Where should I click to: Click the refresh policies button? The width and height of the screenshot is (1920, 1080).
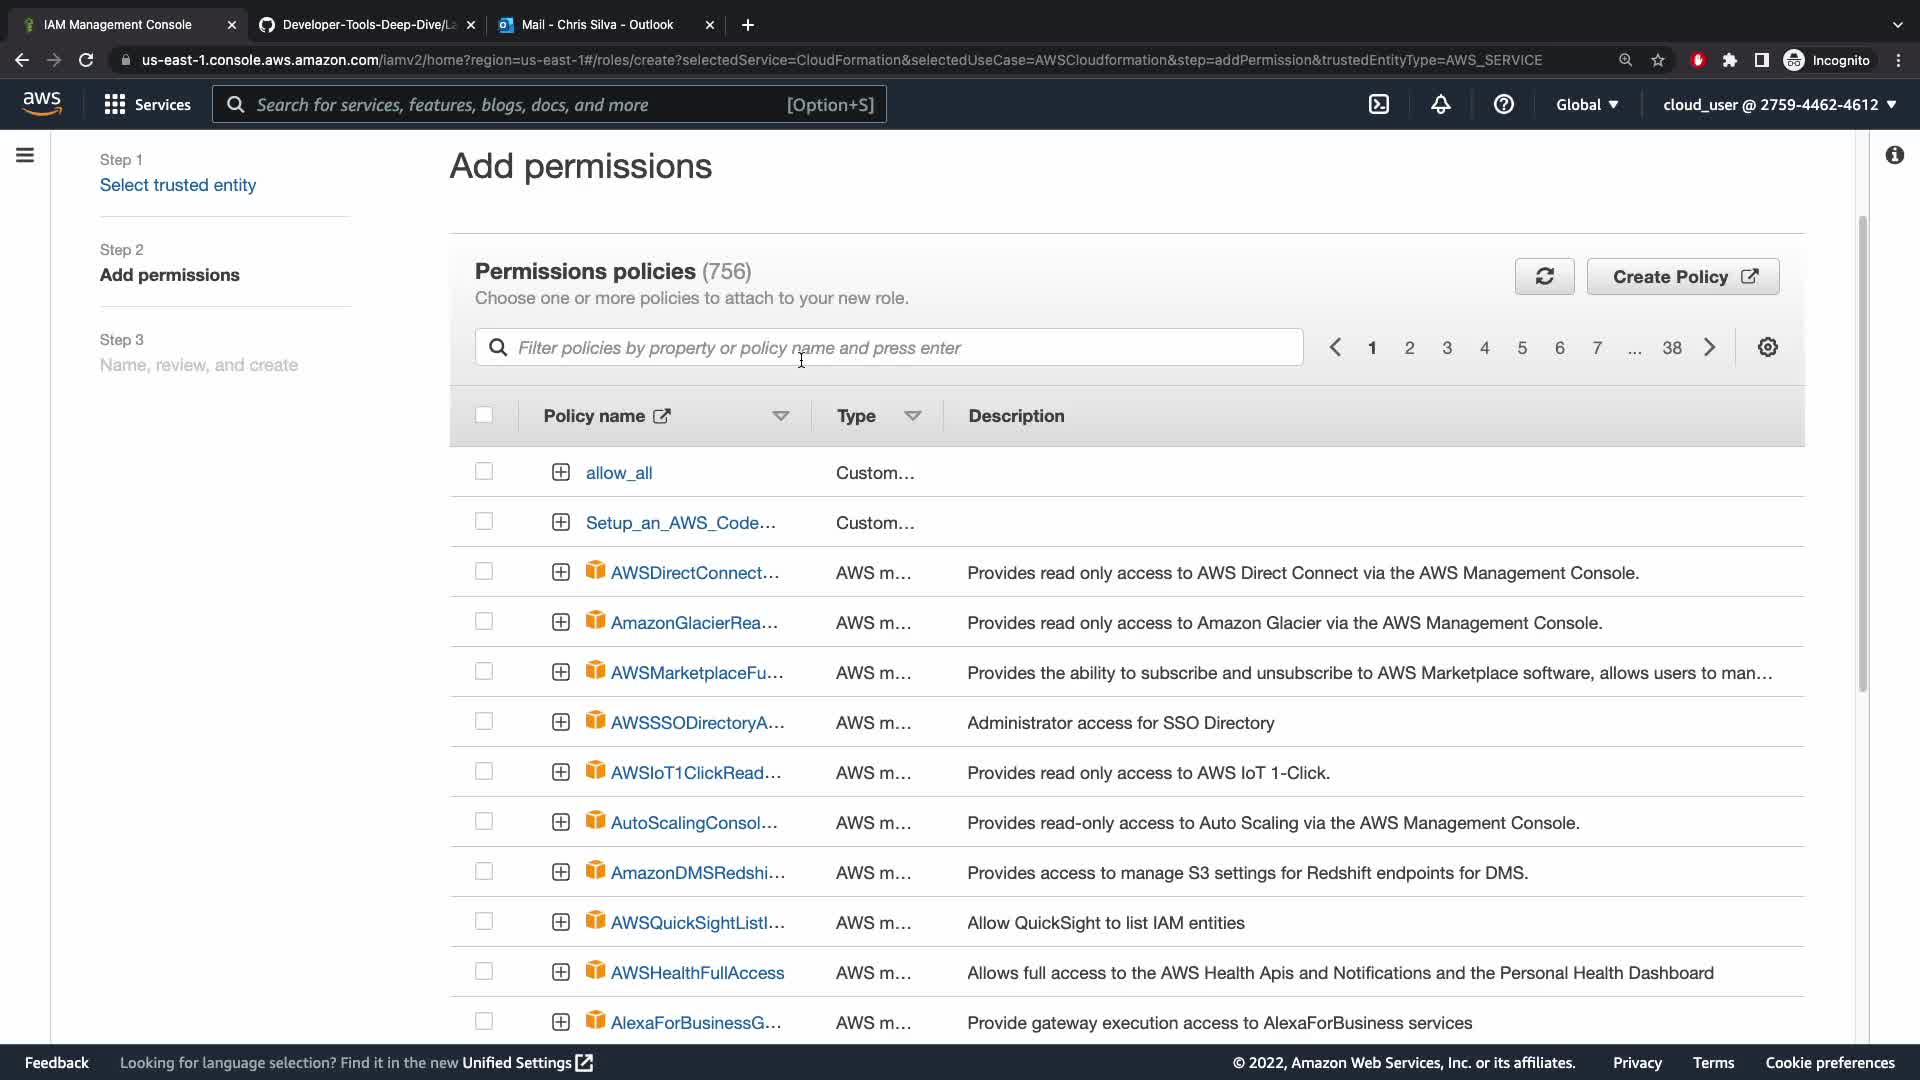[x=1544, y=277]
